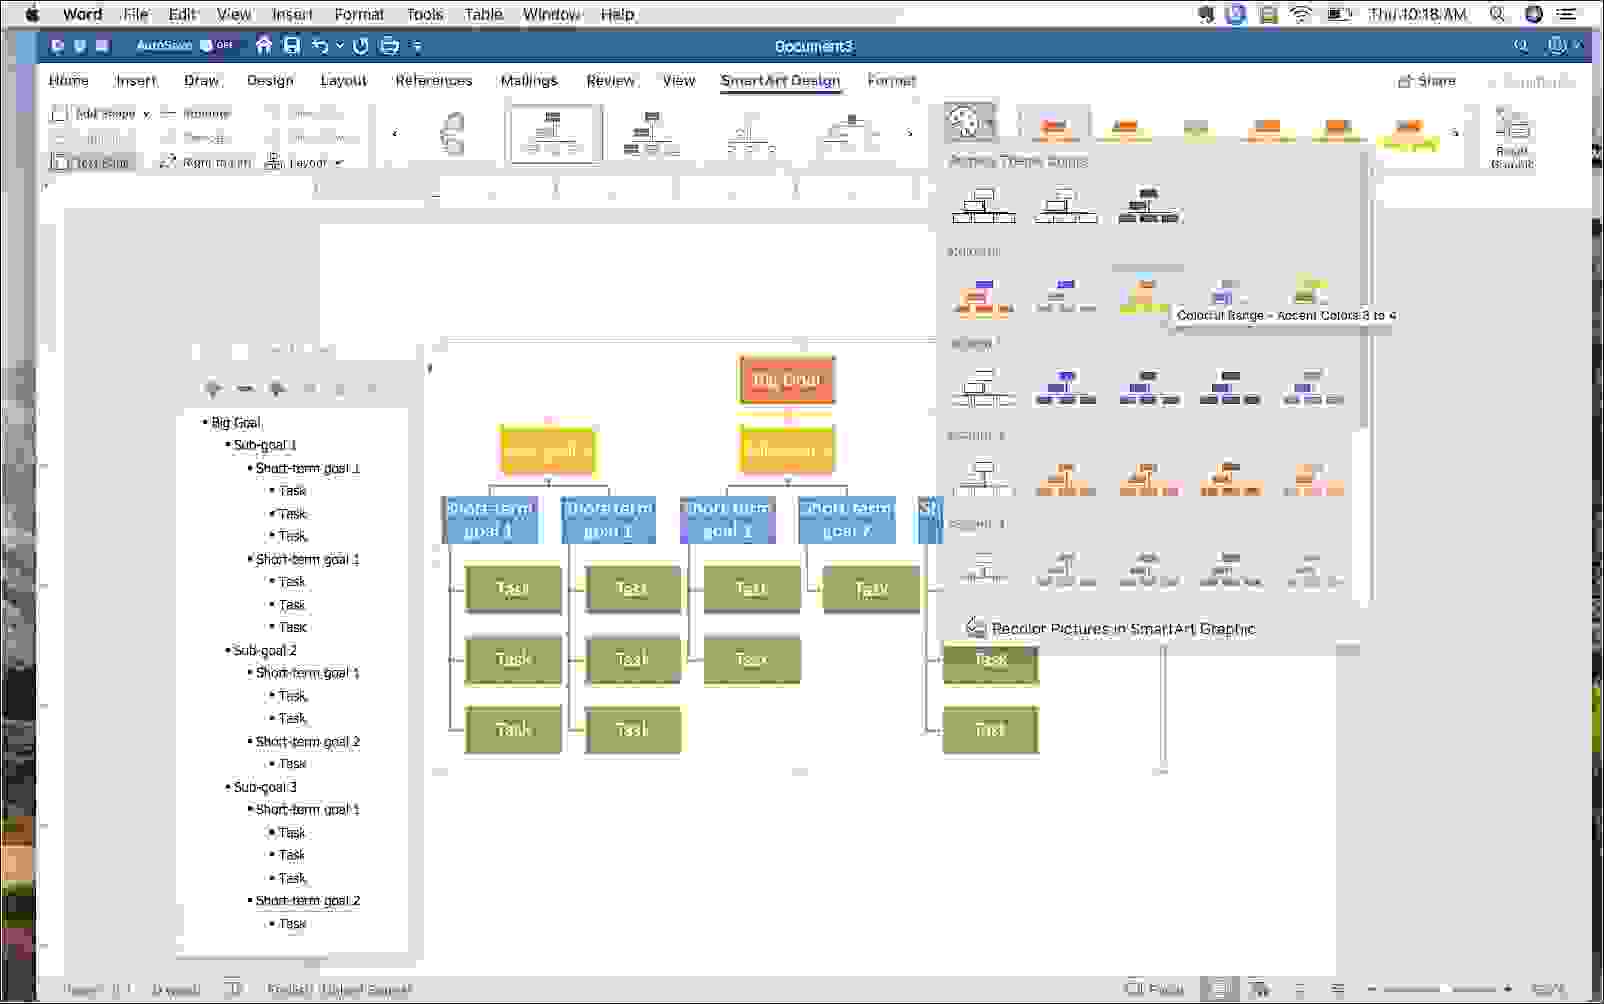
Task: Click the Save icon in the quick toolbar
Action: (x=291, y=46)
